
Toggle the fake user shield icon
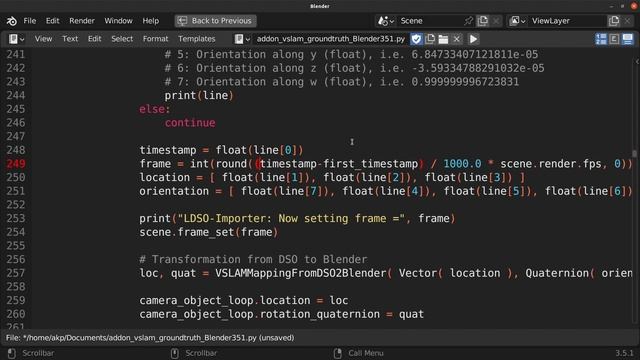[x=416, y=39]
